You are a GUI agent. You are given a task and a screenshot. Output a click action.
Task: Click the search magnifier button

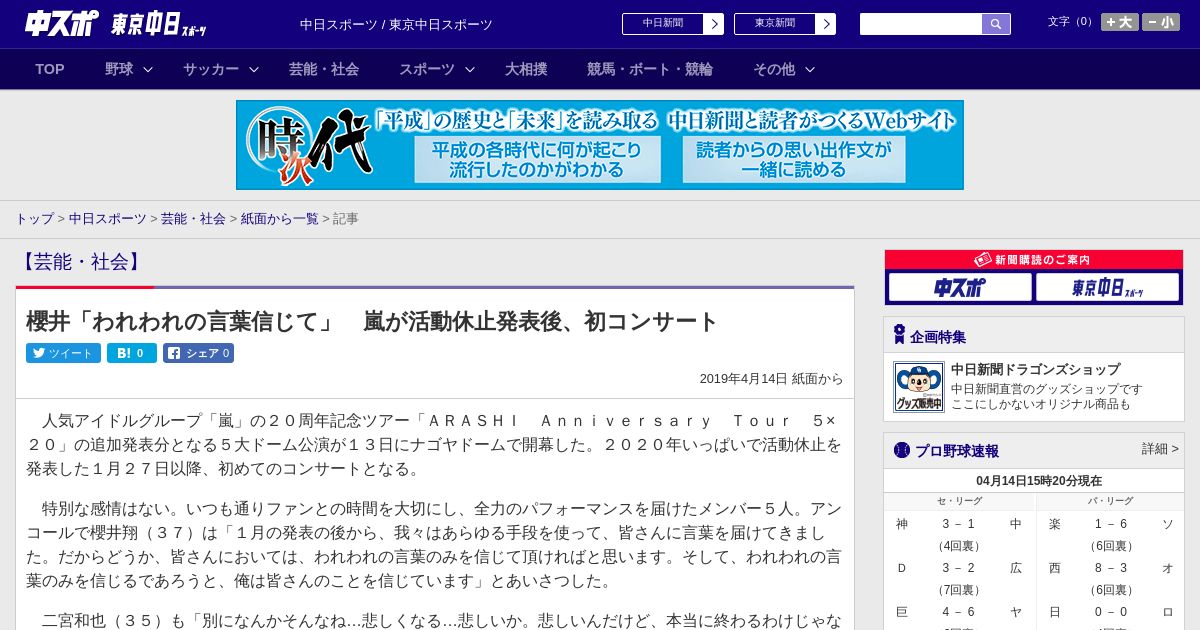pyautogui.click(x=996, y=24)
